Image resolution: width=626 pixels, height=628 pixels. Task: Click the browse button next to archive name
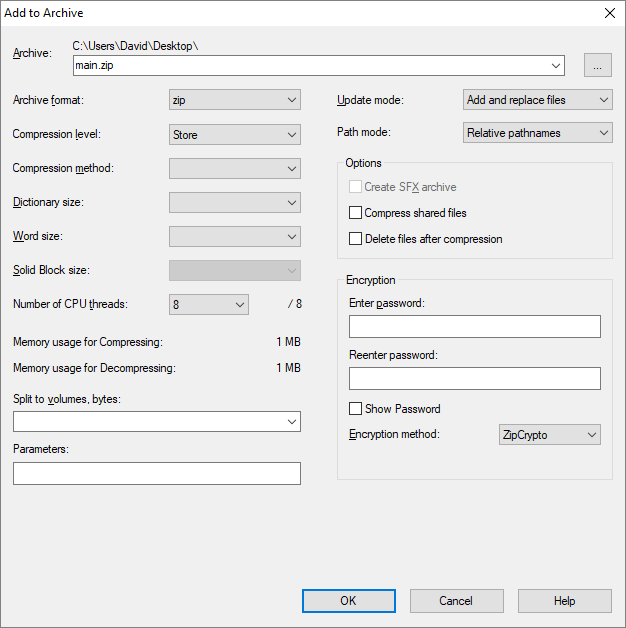[x=597, y=65]
